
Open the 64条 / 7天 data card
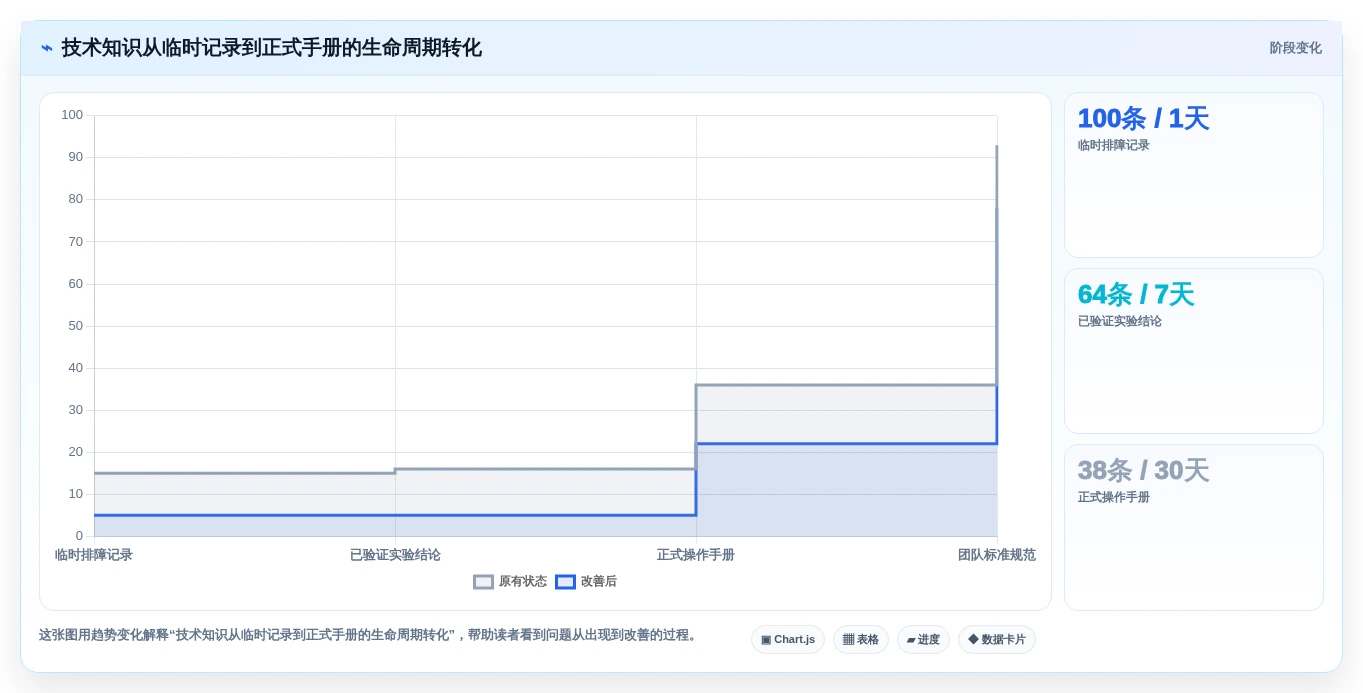coord(1194,351)
